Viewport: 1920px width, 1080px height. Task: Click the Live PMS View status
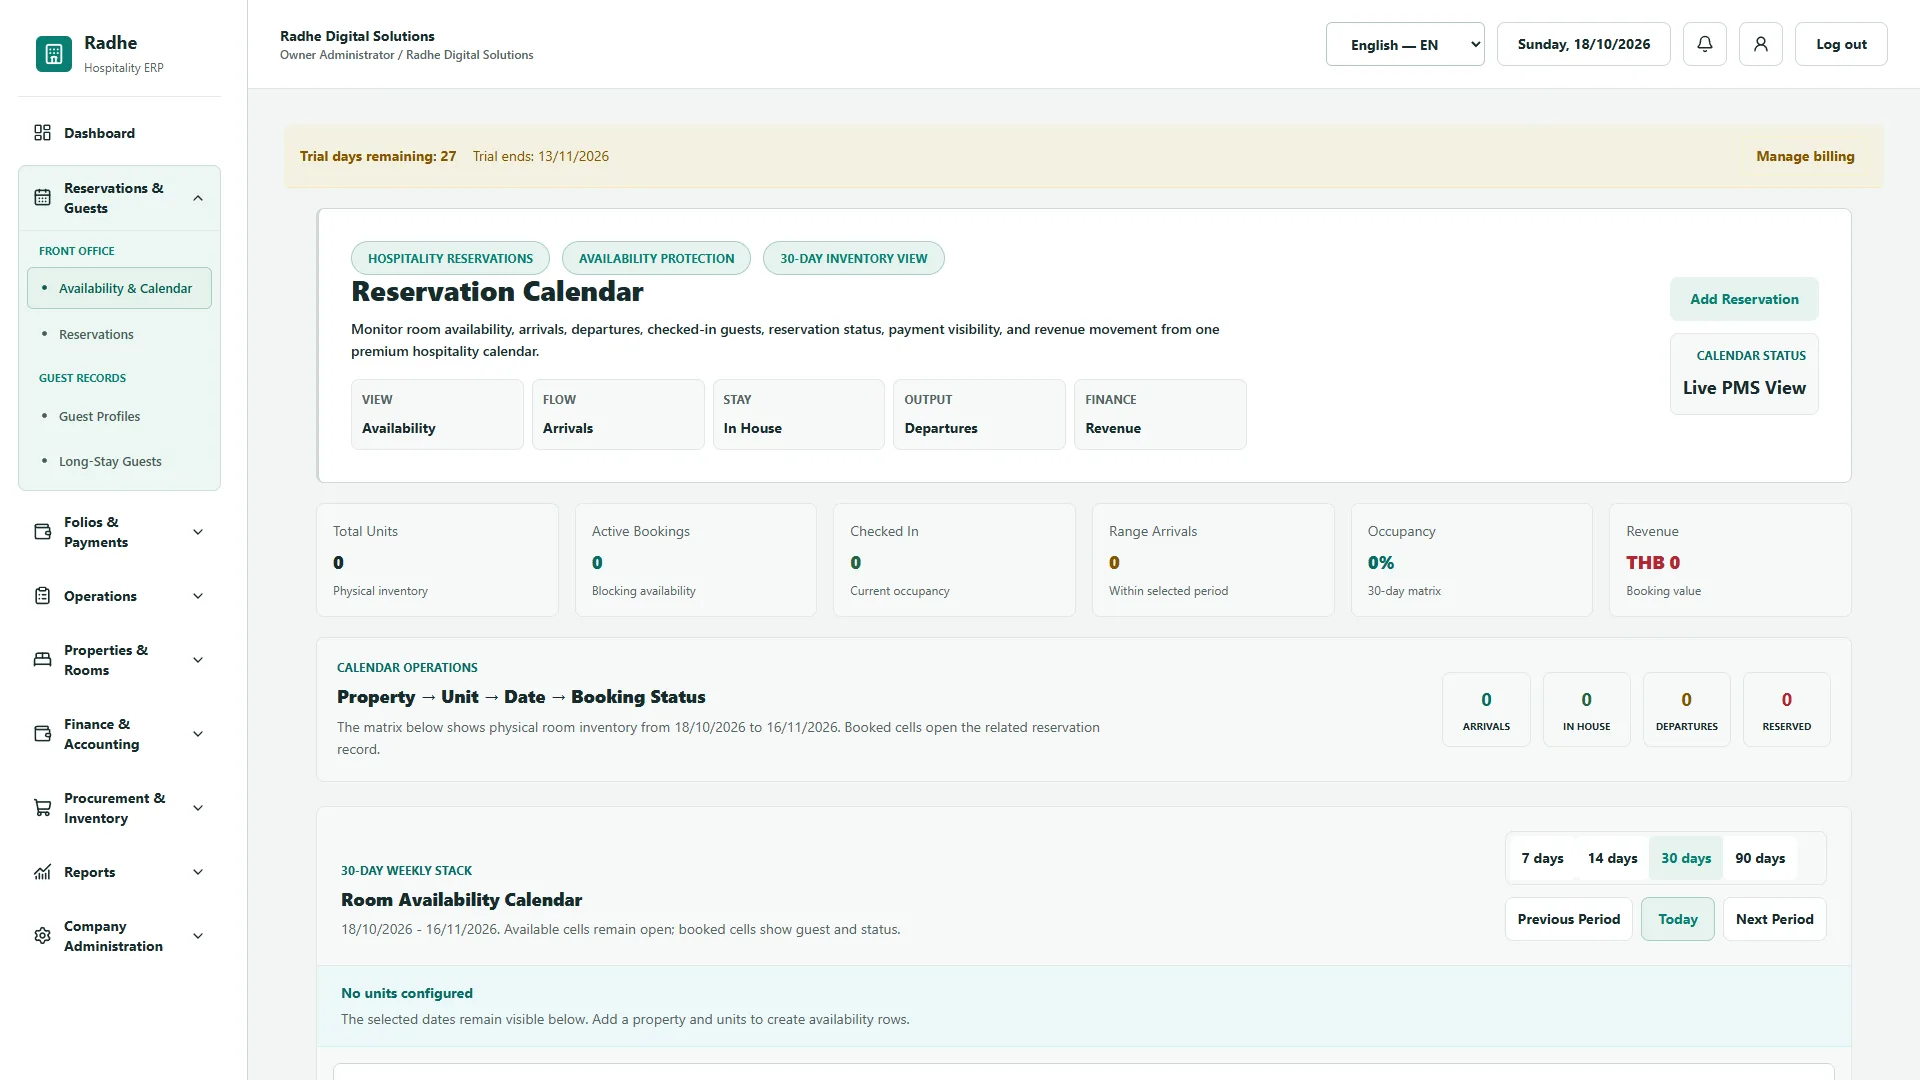(x=1744, y=374)
